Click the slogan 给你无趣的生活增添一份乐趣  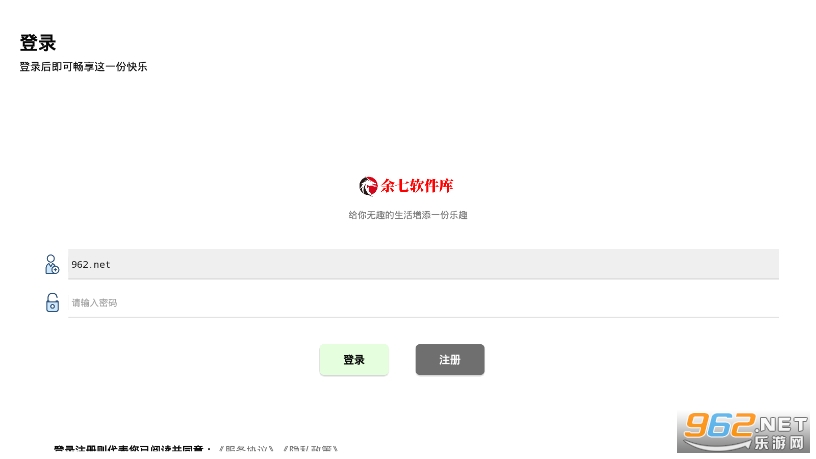tap(407, 215)
